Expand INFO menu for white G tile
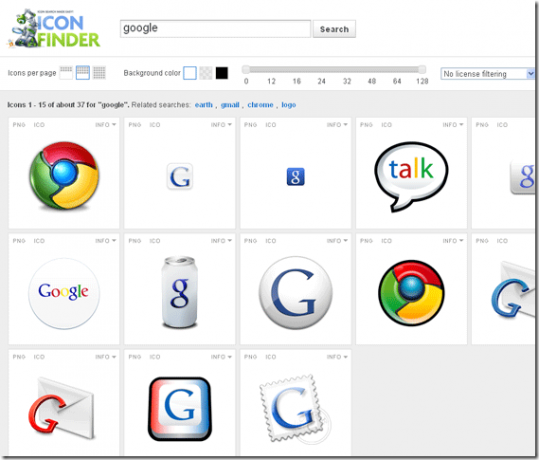 click(x=221, y=125)
